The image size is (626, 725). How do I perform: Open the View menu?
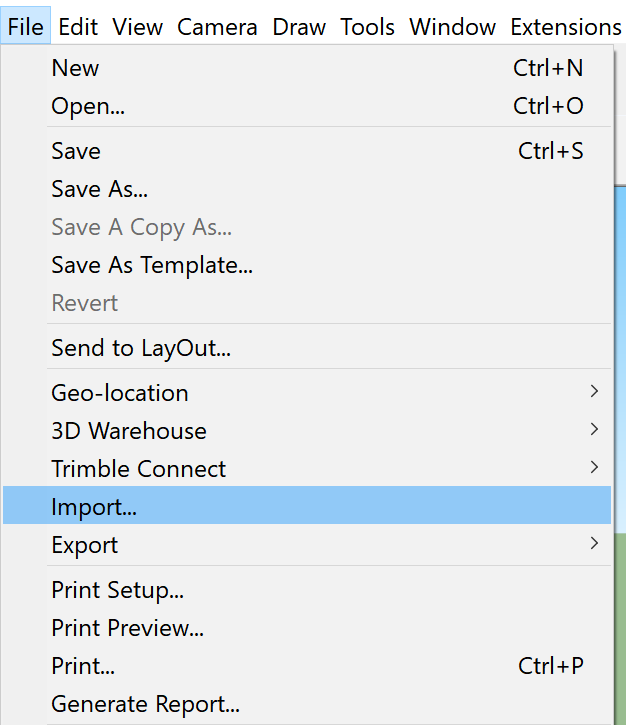coord(137,27)
